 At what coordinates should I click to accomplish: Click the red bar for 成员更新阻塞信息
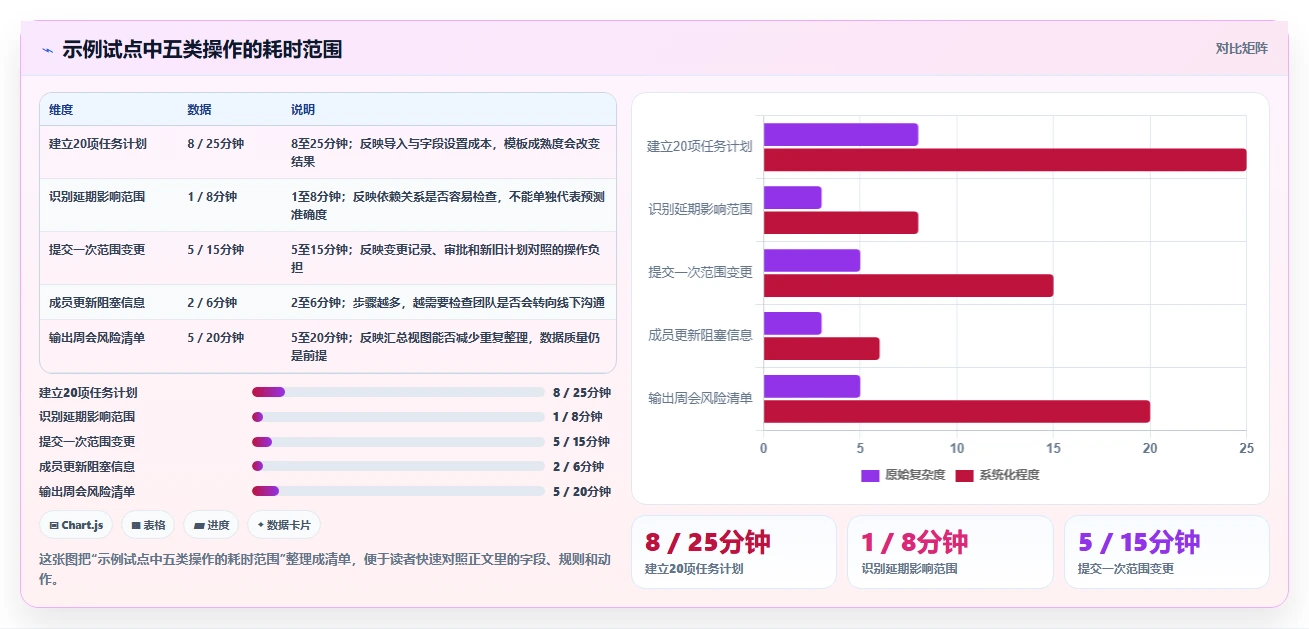[x=822, y=349]
